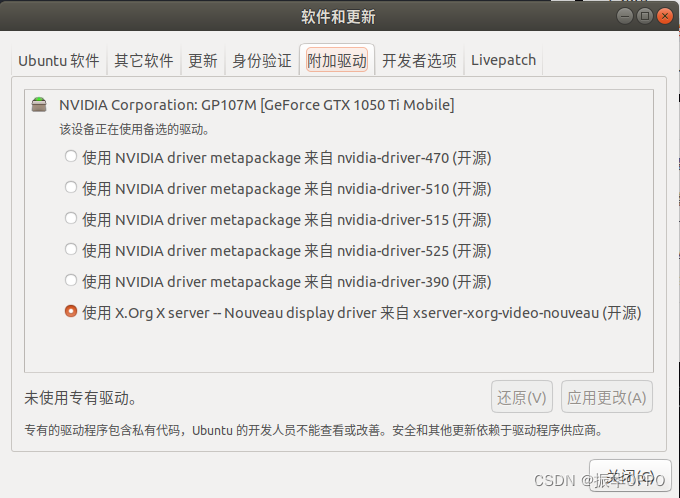The image size is (680, 498).
Task: Select Nouveau xserver-xorg-video-nouveau radio button
Action: [71, 311]
